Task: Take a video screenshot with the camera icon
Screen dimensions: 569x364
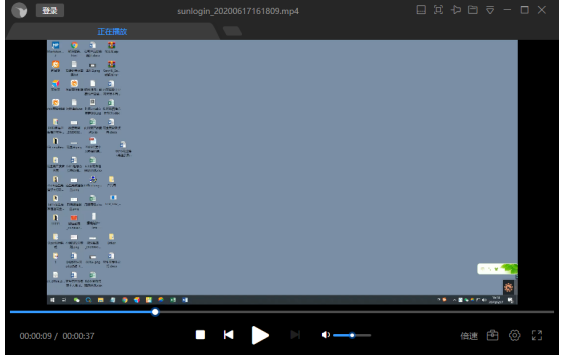Action: [492, 335]
